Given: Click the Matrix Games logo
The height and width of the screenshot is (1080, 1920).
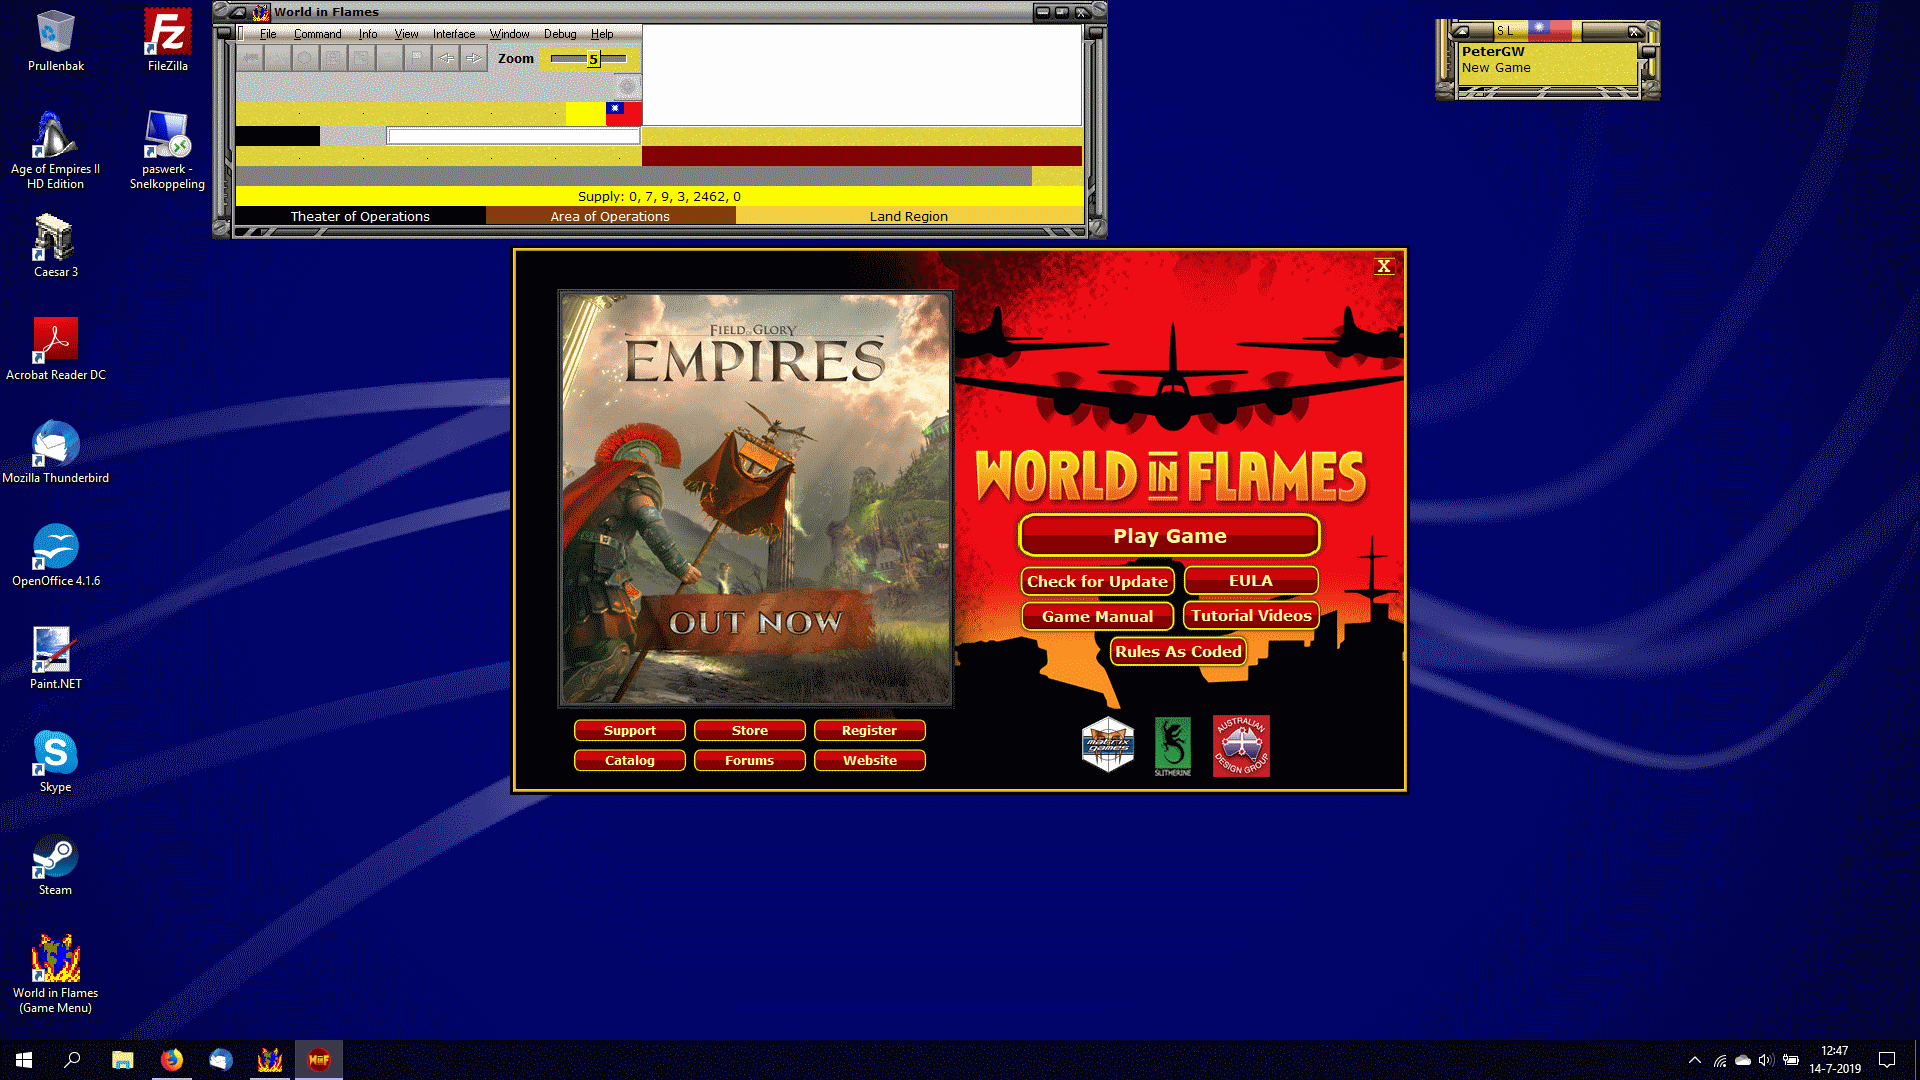Looking at the screenshot, I should (1108, 745).
